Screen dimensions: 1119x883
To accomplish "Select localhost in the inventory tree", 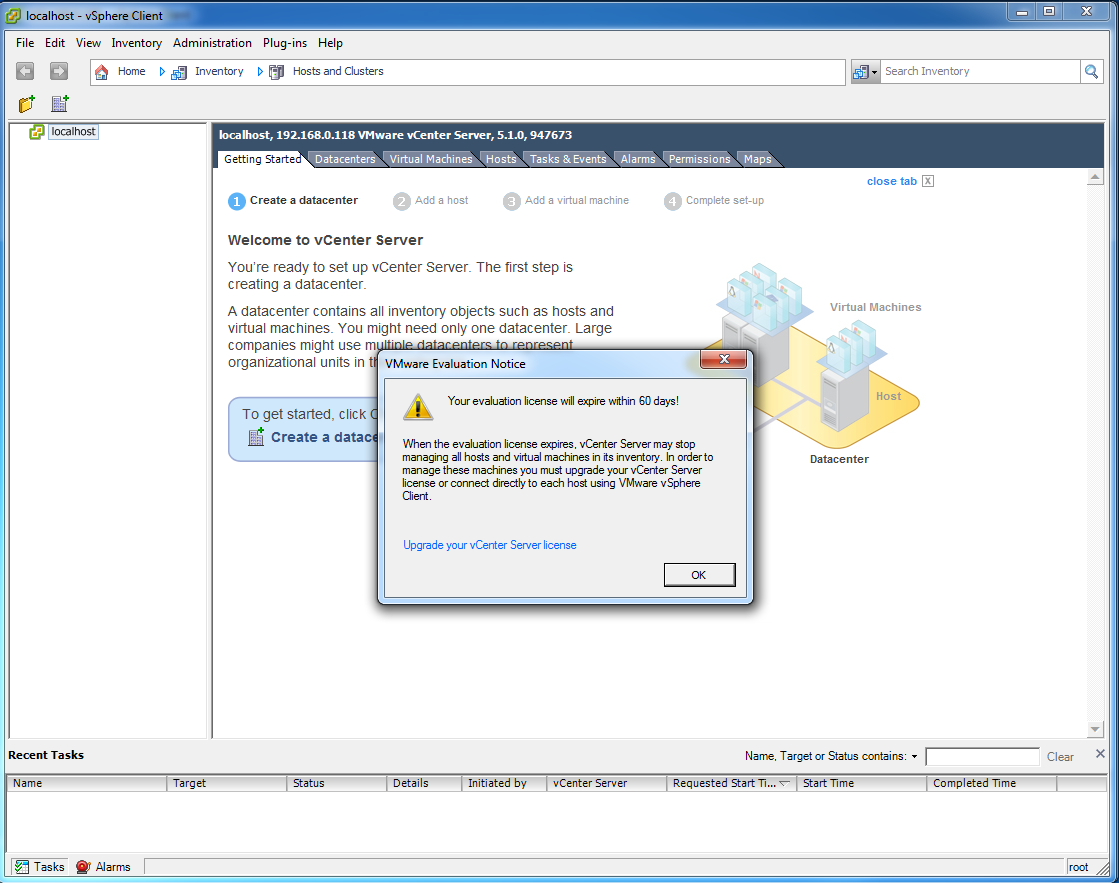I will [x=73, y=131].
